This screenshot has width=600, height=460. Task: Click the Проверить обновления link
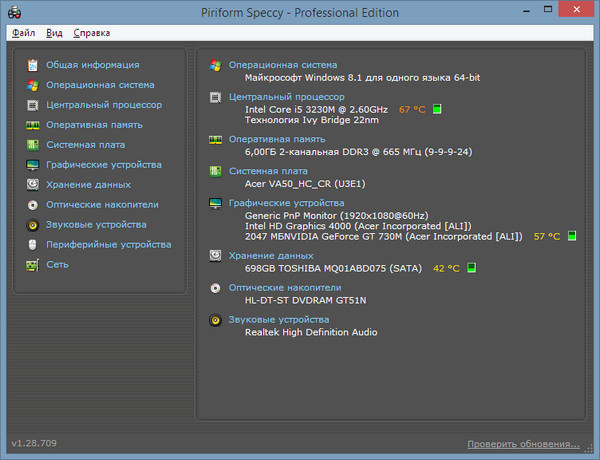522,443
